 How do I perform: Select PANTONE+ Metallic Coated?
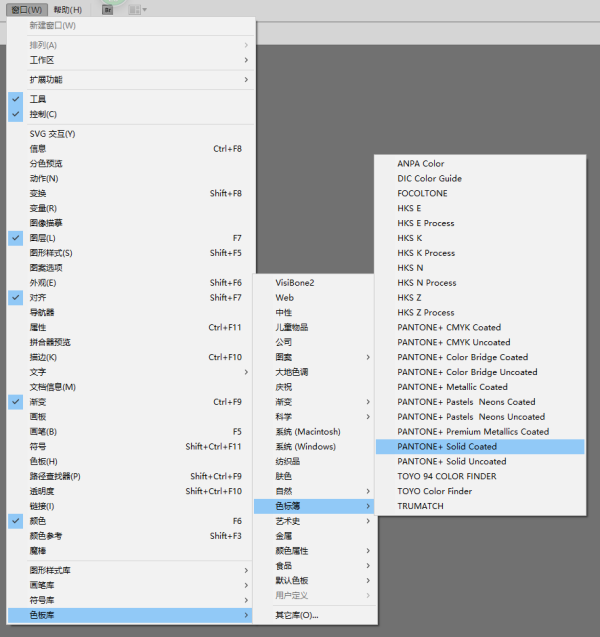click(480, 387)
